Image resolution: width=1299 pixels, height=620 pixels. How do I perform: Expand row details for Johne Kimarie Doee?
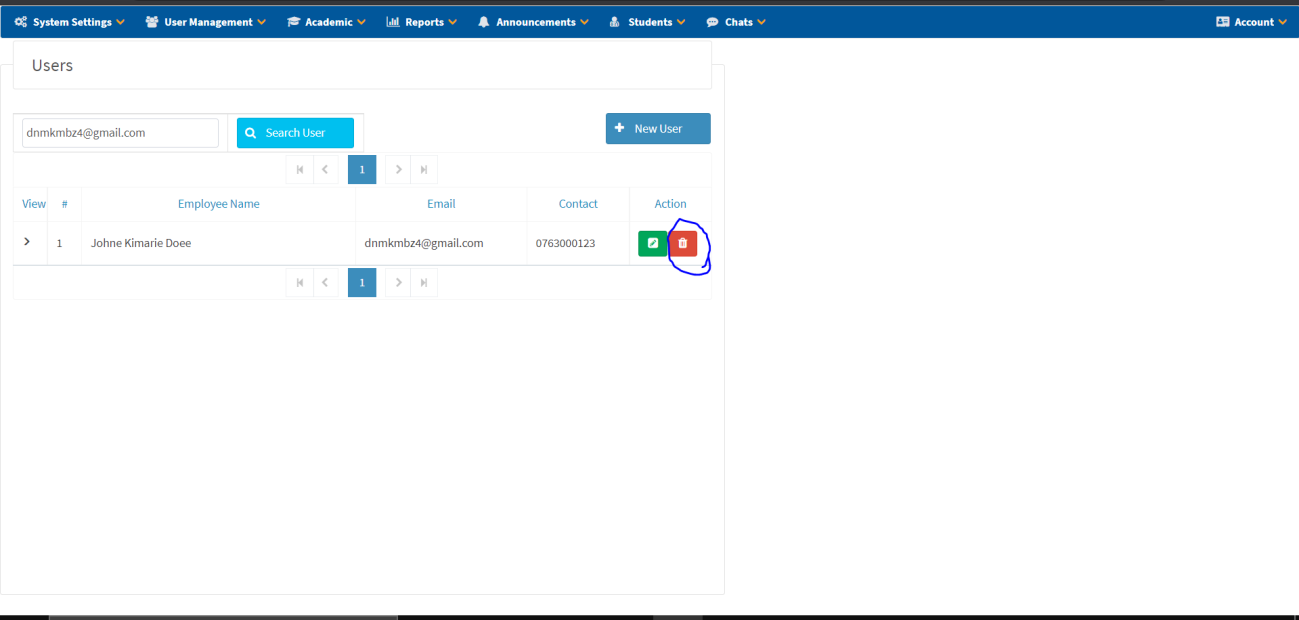click(x=27, y=242)
